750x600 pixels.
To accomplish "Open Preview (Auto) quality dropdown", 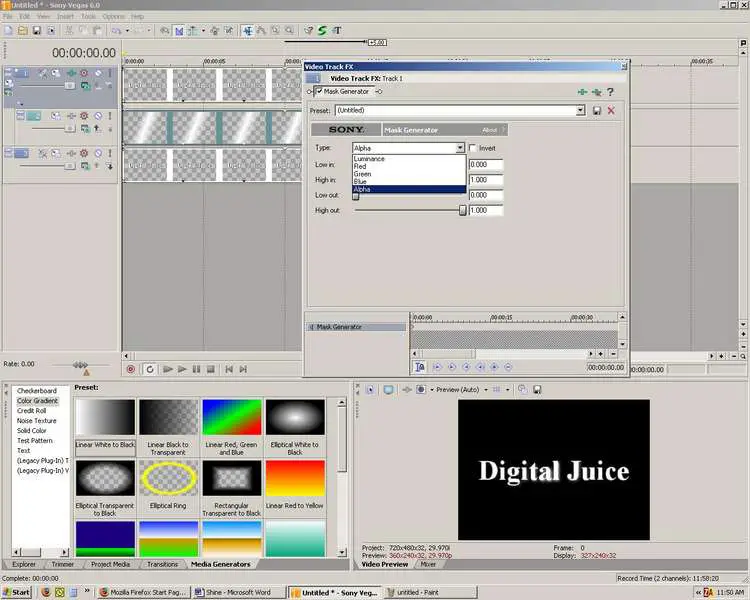I will [x=486, y=390].
